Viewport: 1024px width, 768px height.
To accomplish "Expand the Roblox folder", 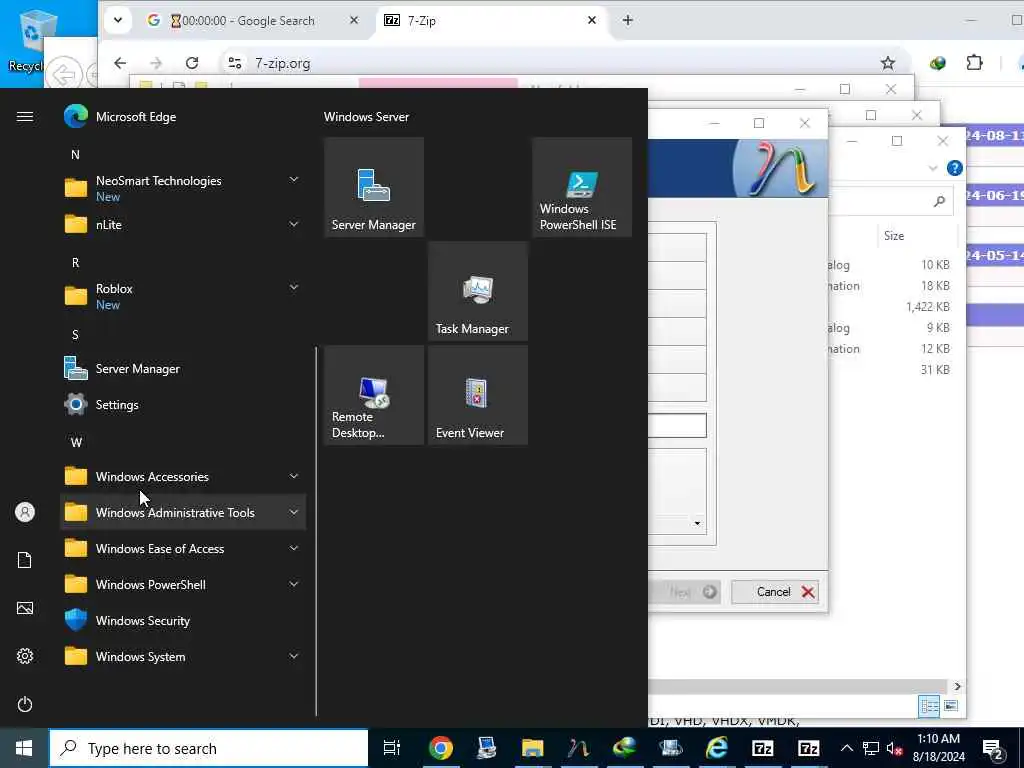I will coord(294,287).
